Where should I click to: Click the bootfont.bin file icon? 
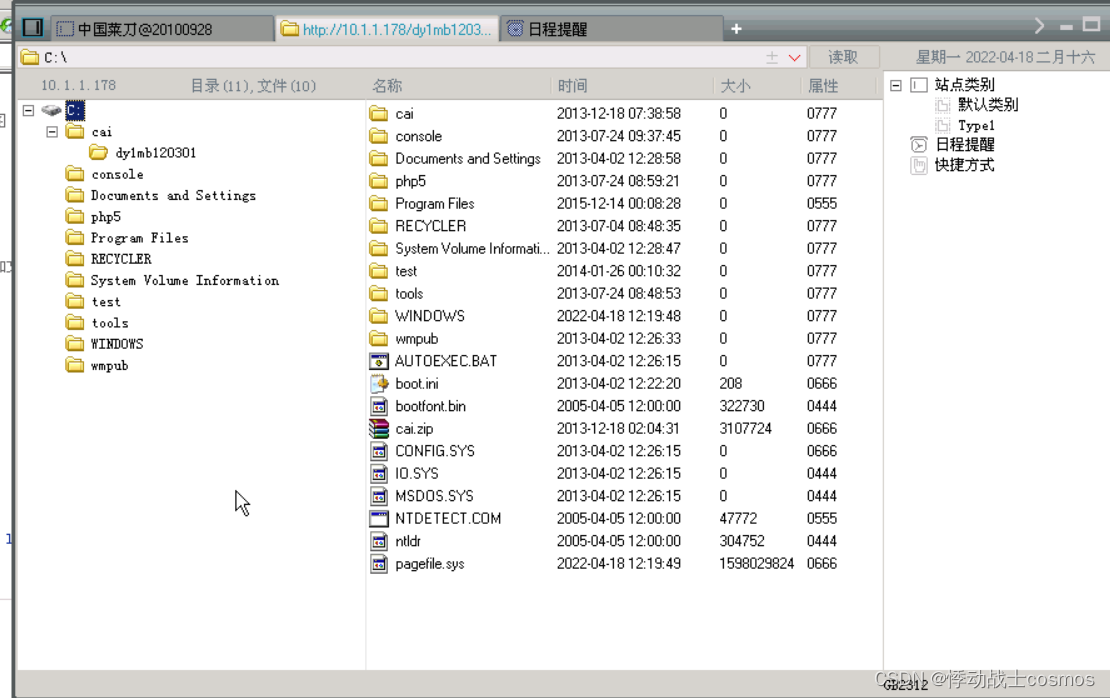379,406
